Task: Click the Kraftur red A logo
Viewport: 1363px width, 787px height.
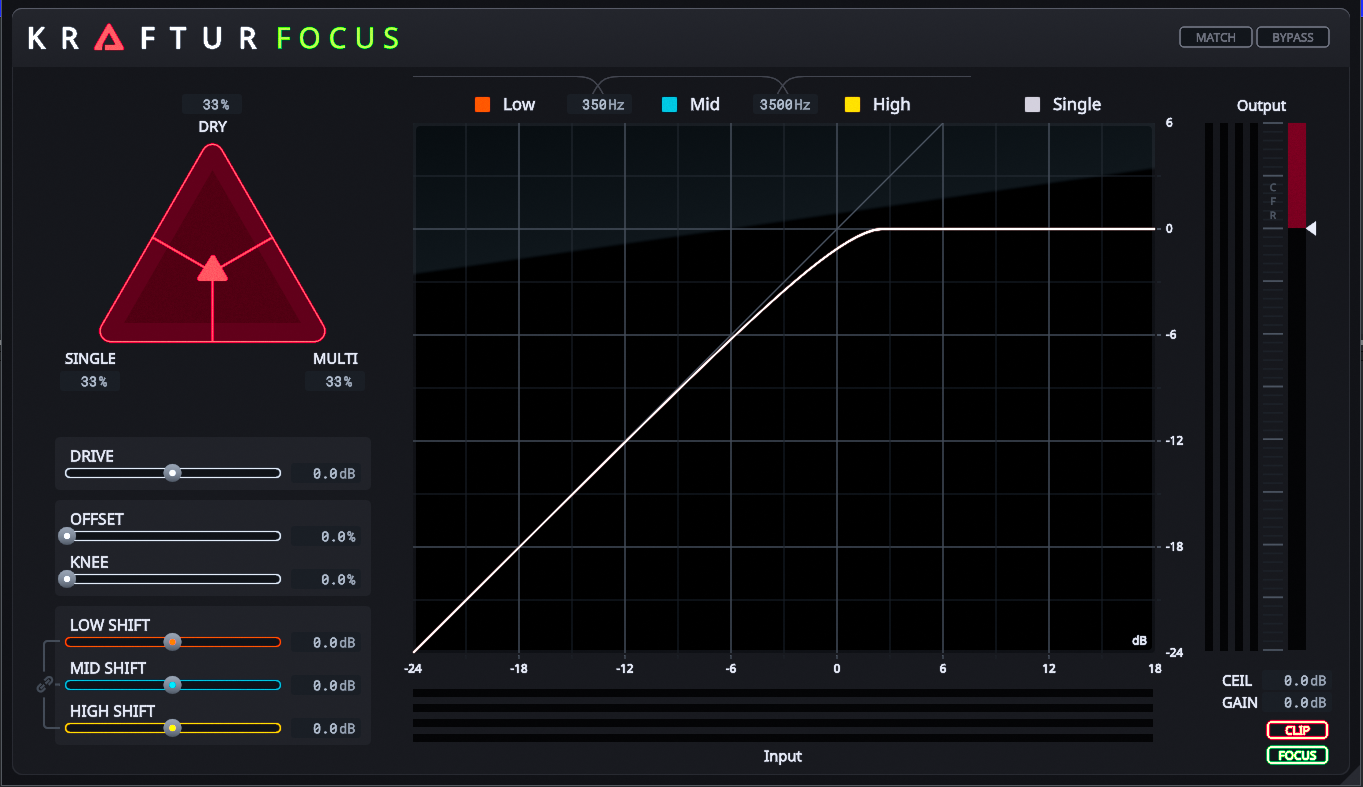Action: [x=108, y=38]
